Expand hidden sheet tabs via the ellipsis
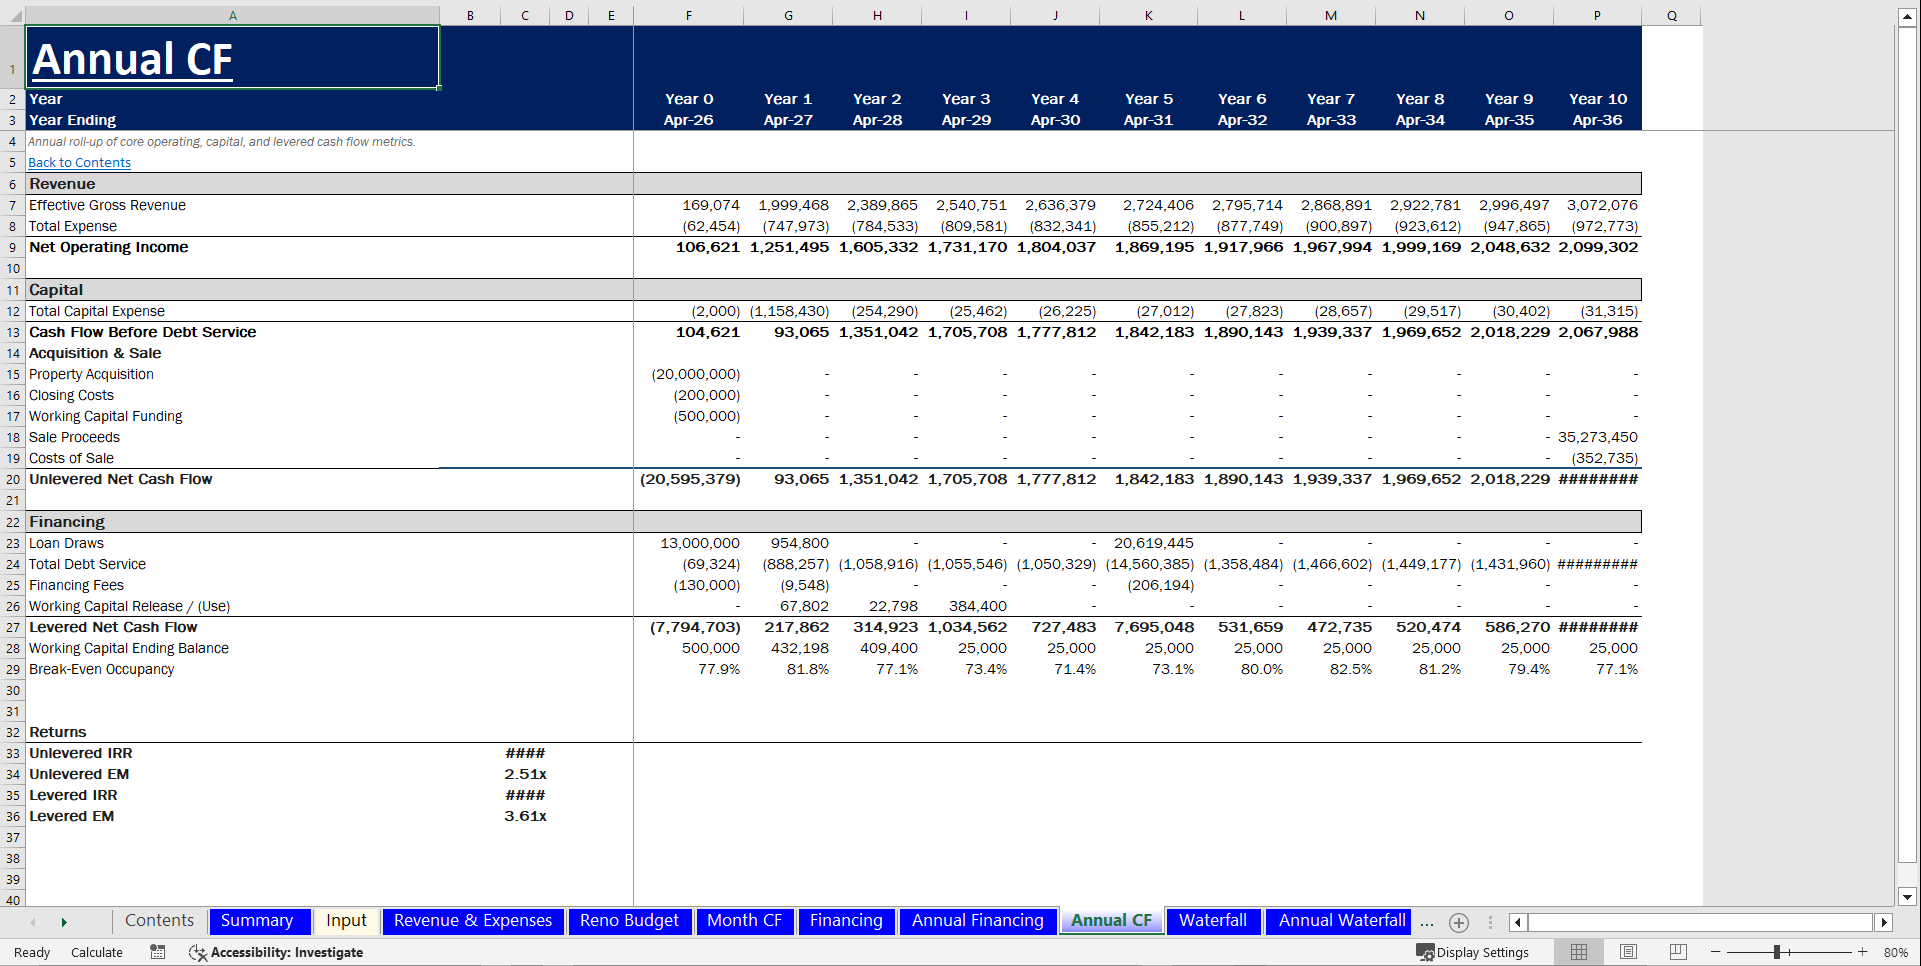 [1427, 922]
